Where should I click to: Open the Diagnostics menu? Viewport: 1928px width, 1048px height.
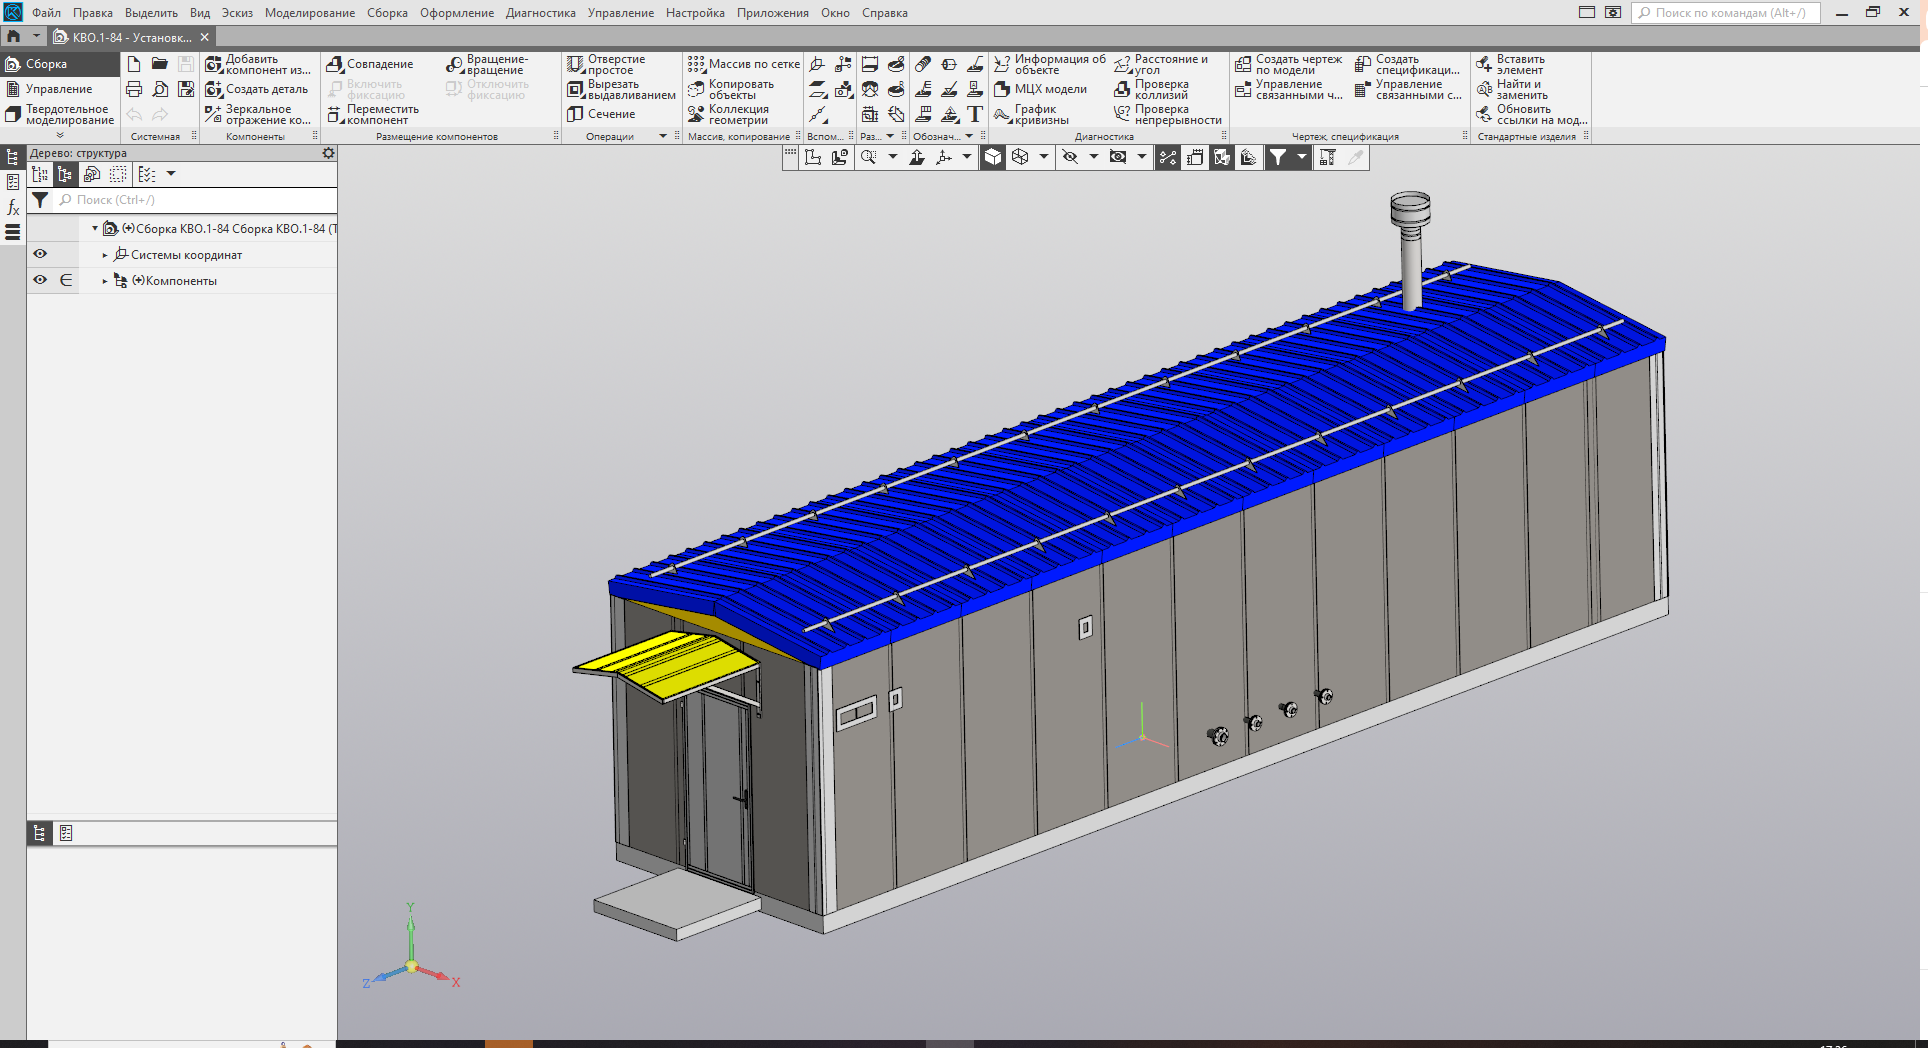pos(540,13)
